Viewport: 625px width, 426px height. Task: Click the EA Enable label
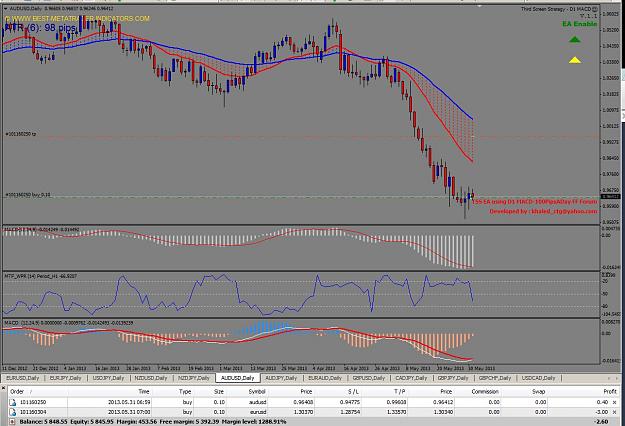click(580, 24)
